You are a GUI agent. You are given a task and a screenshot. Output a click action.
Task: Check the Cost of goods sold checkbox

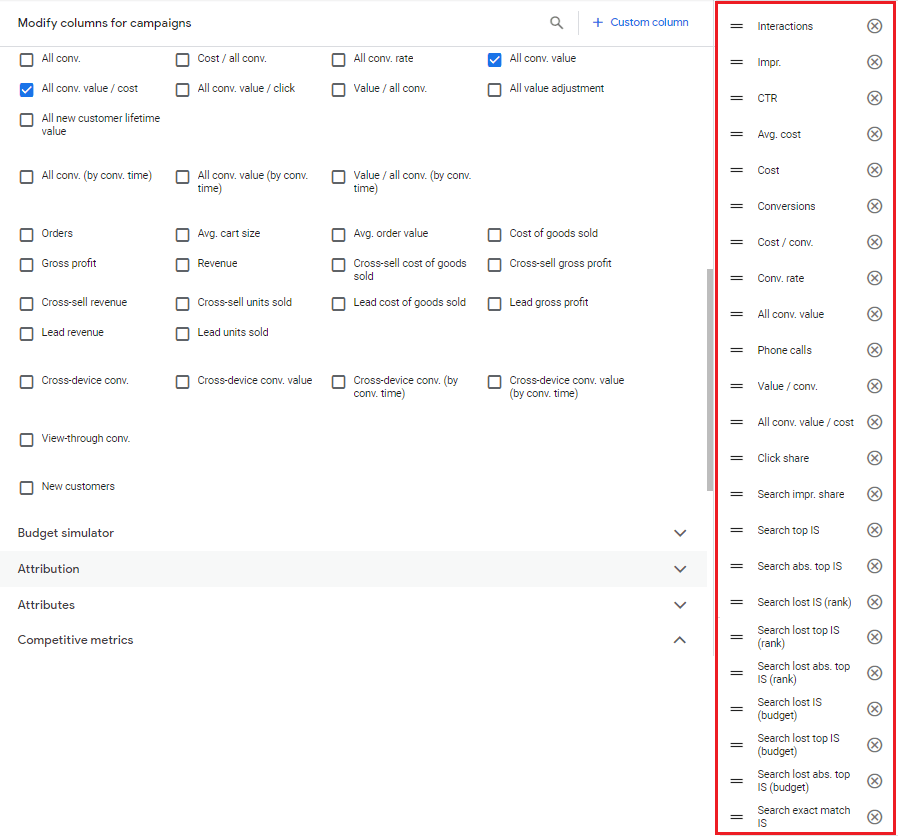(x=494, y=234)
